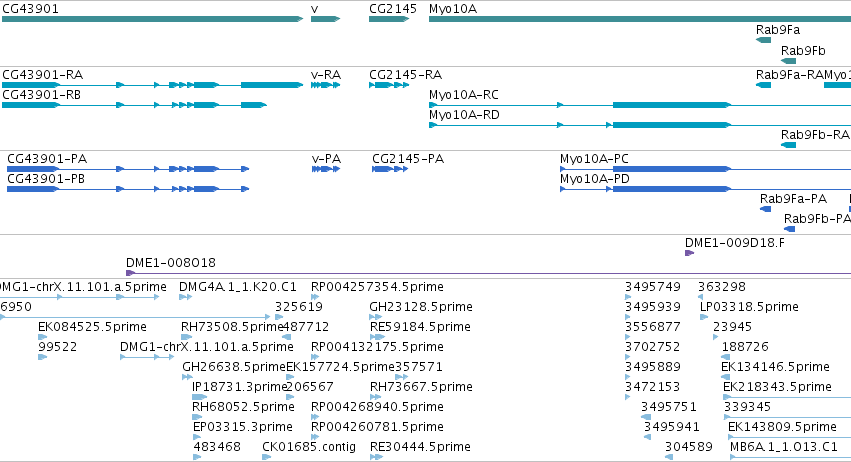Select EST label 188726
Screen dimensions: 851x462
pyautogui.click(x=745, y=347)
